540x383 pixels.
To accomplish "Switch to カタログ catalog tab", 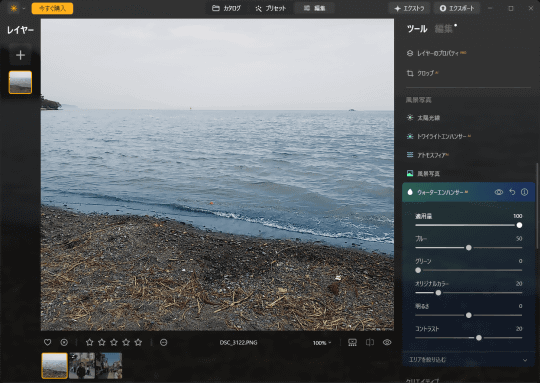I will [226, 8].
